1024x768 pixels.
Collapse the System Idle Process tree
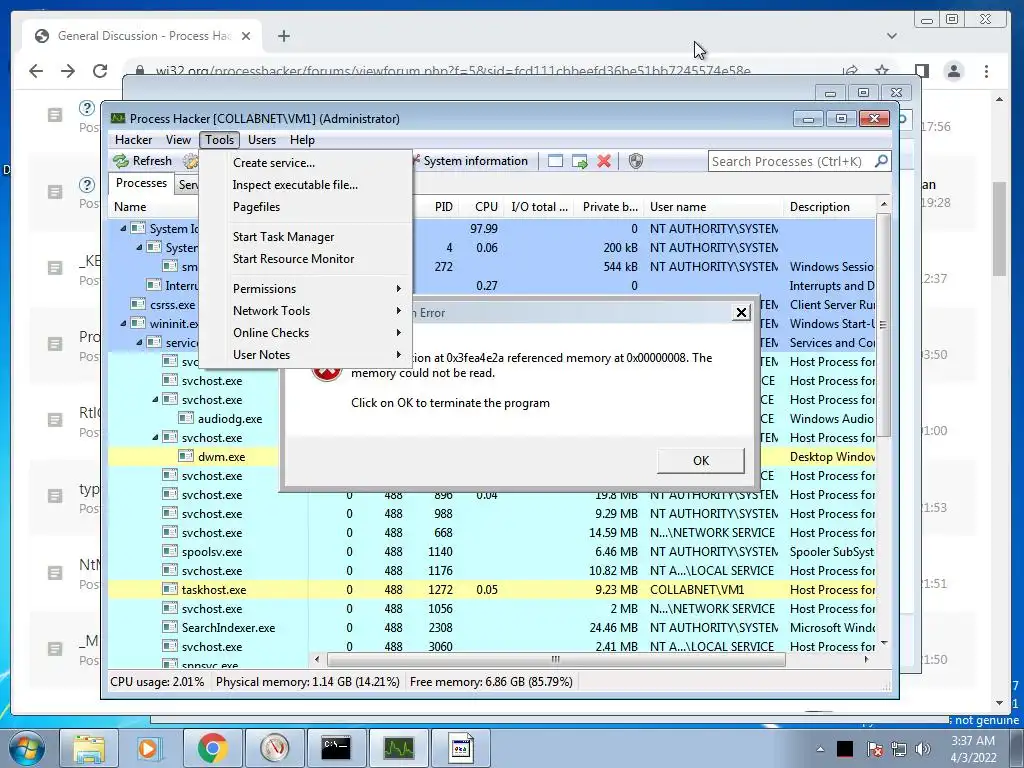click(x=123, y=229)
